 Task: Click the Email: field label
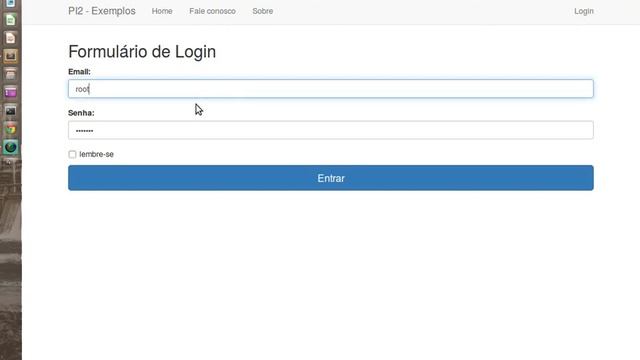[x=79, y=71]
